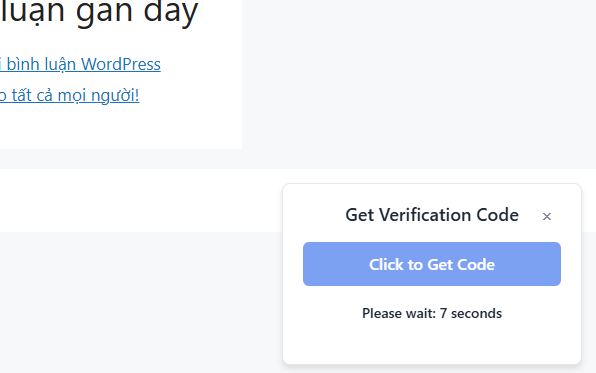Click the 'Click to Get Code' button
The height and width of the screenshot is (373, 596).
pyautogui.click(x=432, y=264)
